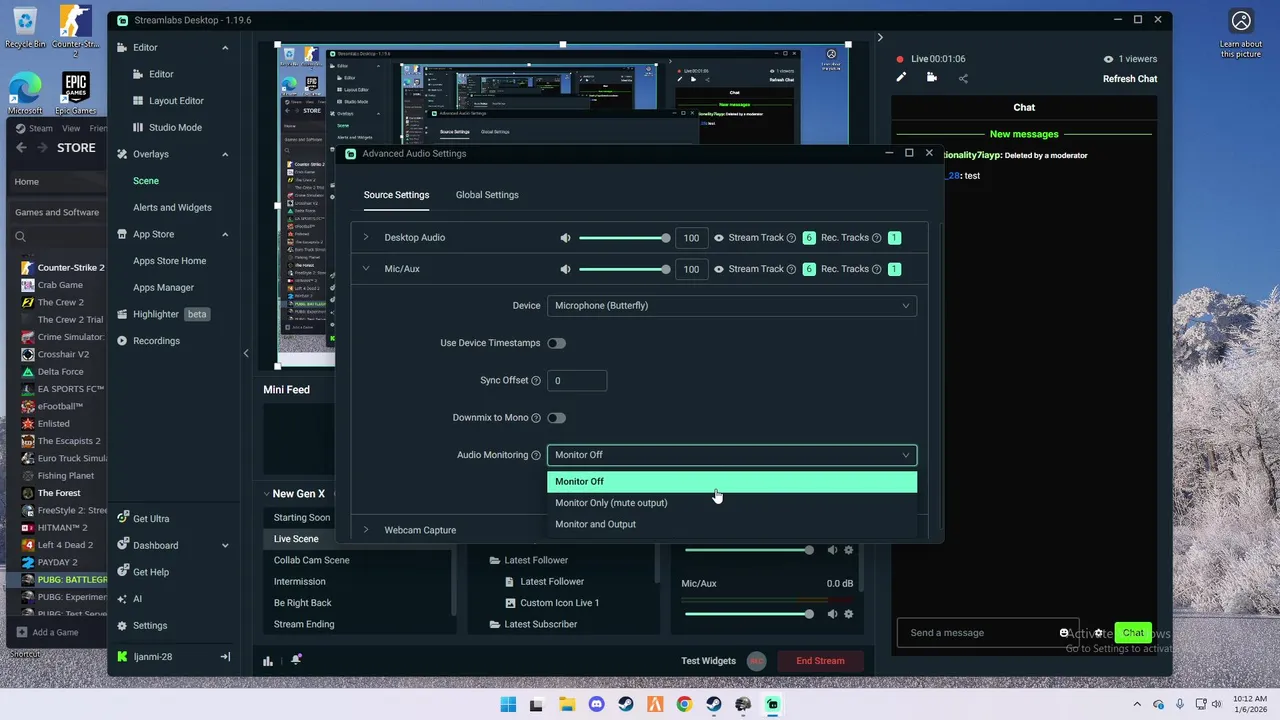Enable Downmix to Mono switch
This screenshot has width=1280, height=720.
coord(556,418)
